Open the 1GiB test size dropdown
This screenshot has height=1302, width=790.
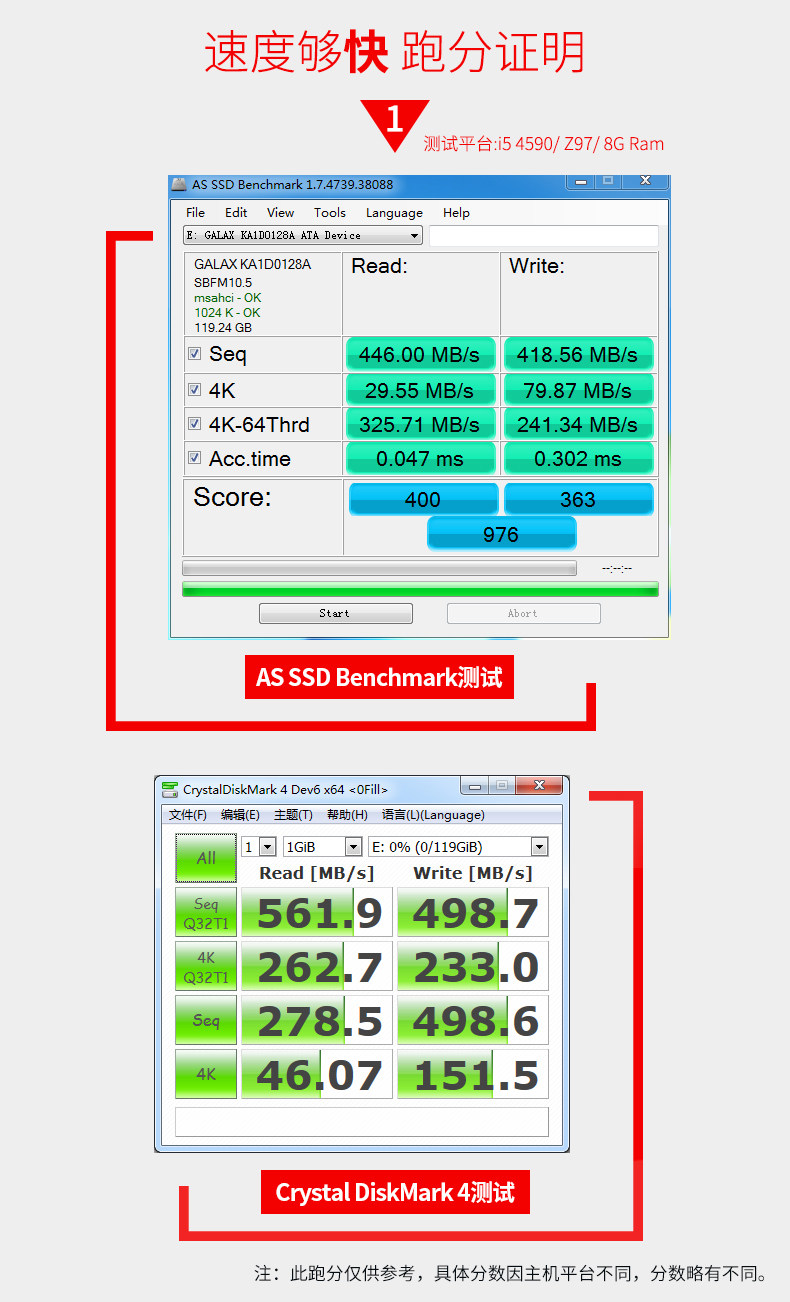(323, 847)
